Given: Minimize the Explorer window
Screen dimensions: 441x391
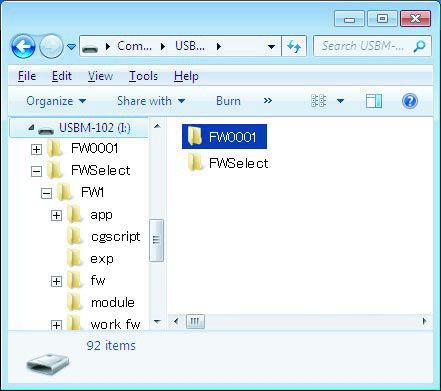Looking at the screenshot, I should click(349, 19).
